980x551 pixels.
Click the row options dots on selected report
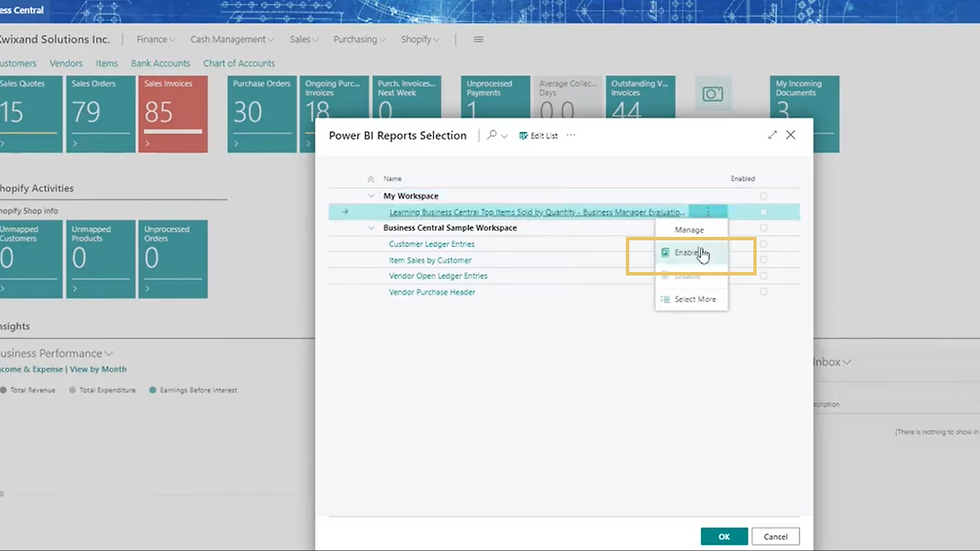coord(708,212)
